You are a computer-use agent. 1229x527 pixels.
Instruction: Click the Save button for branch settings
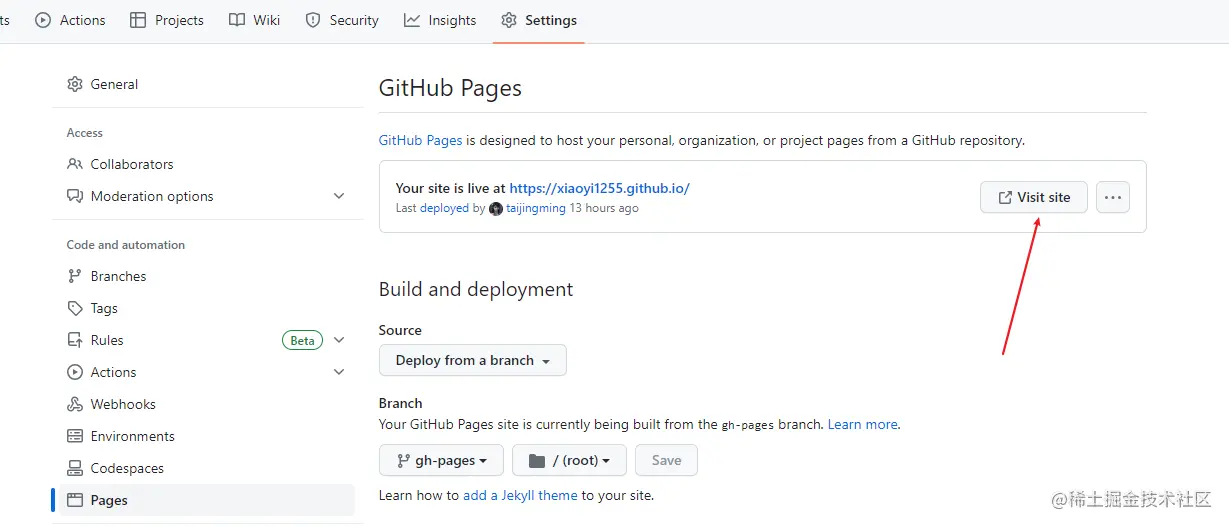666,460
